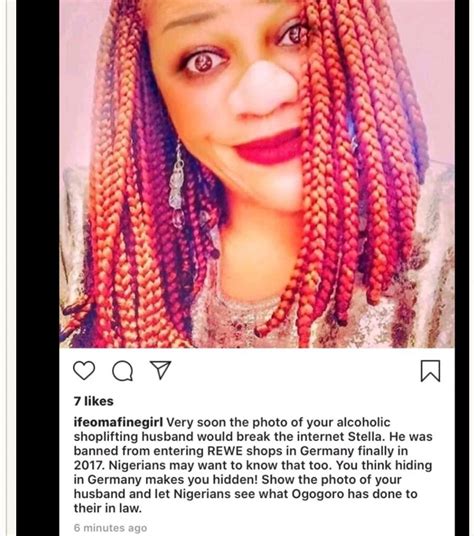The width and height of the screenshot is (474, 536).
Task: Click the red lips in the photo
Action: point(268,147)
